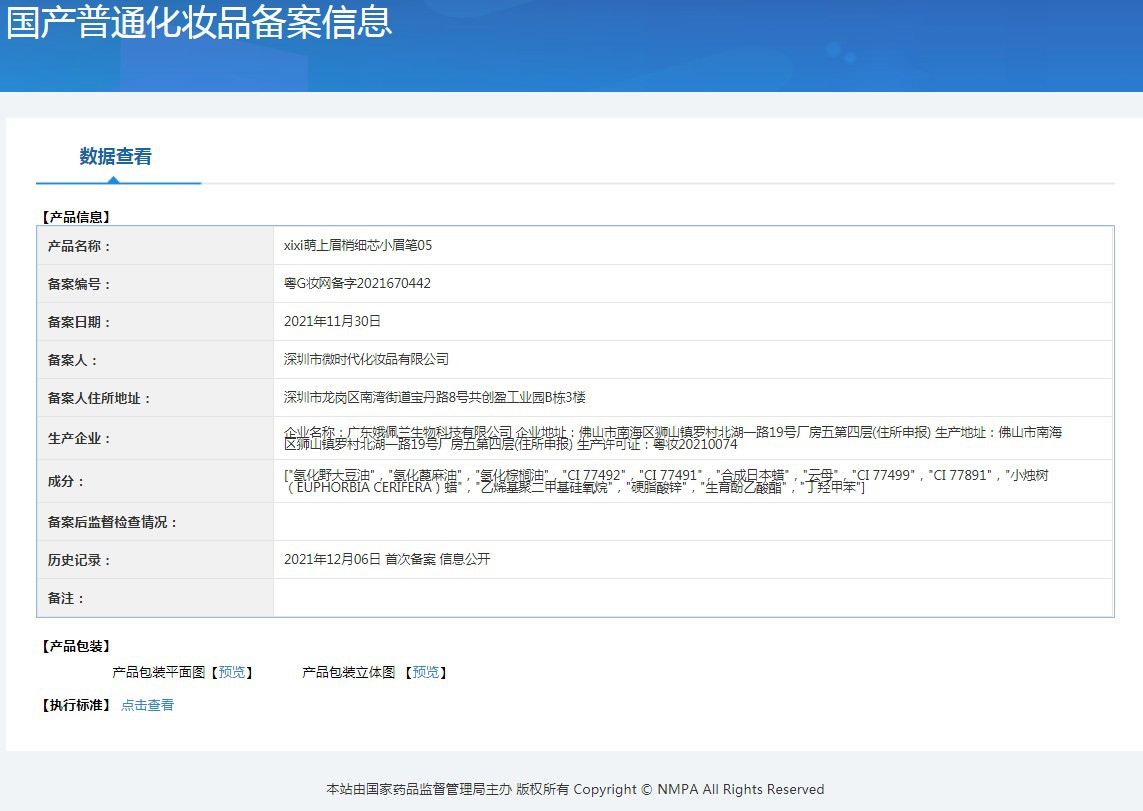The width and height of the screenshot is (1143, 811).
Task: Click the 备案人： label cell
Action: (155, 359)
